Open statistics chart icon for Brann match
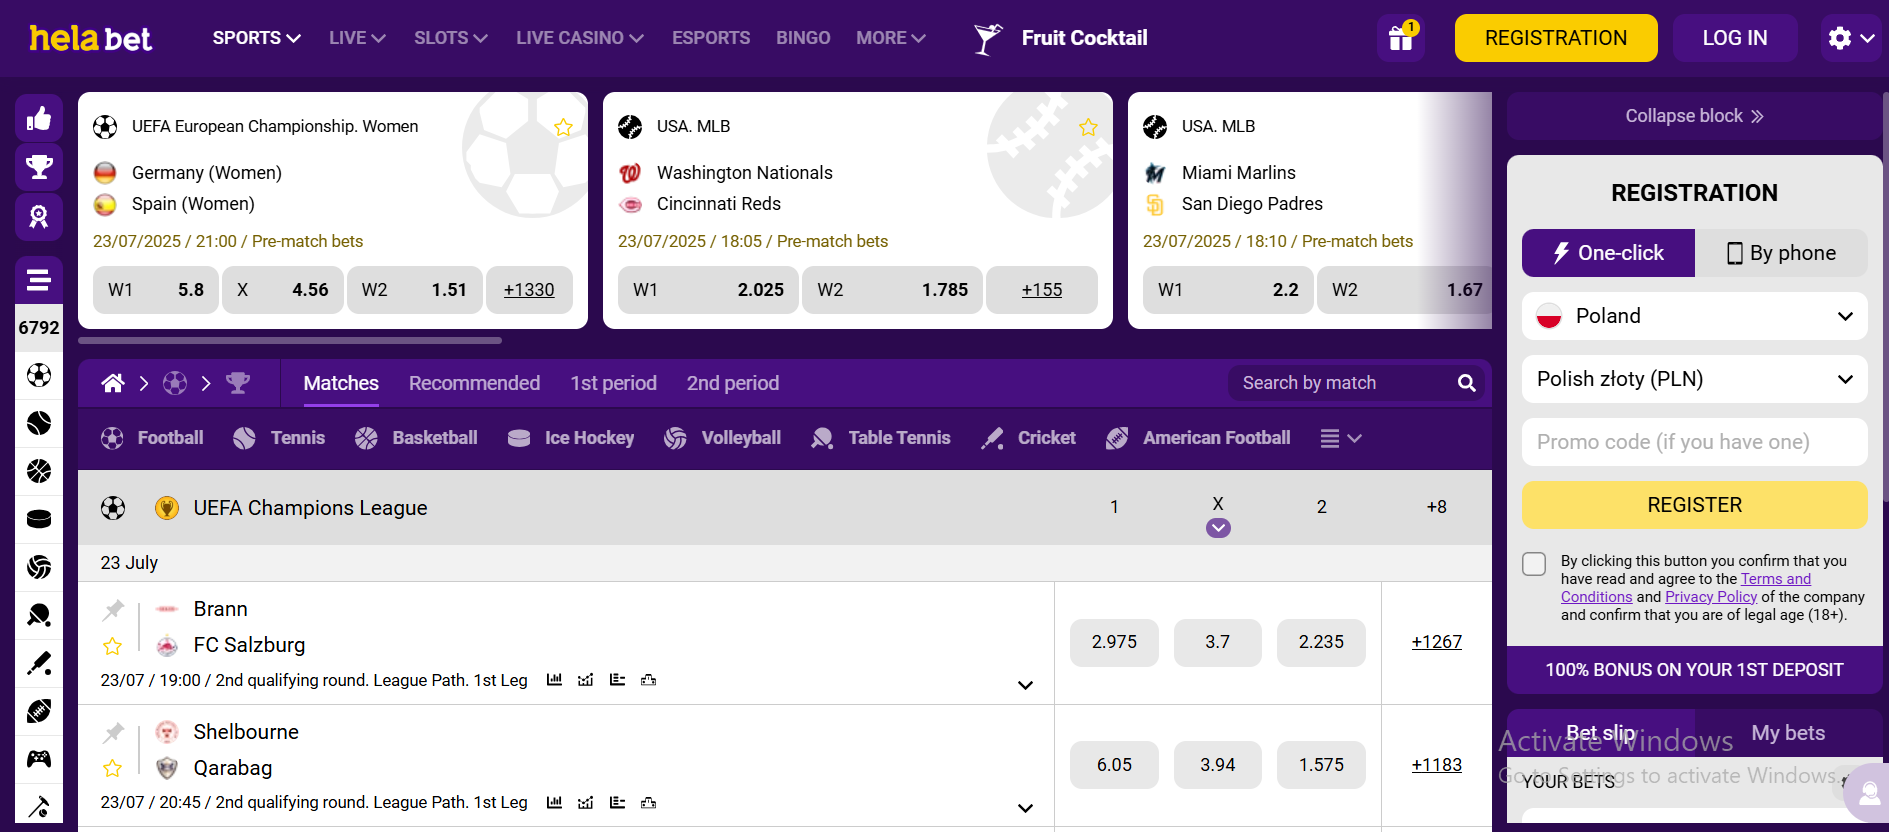The height and width of the screenshot is (832, 1889). 554,680
